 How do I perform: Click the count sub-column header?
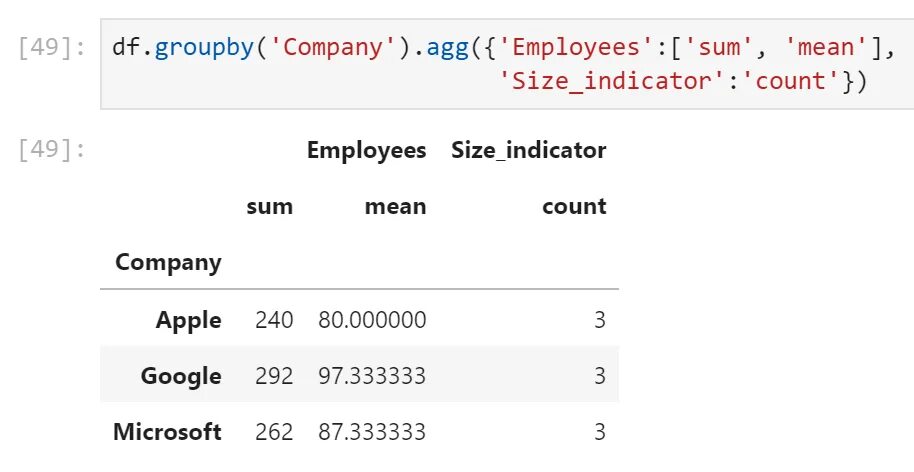[x=574, y=206]
